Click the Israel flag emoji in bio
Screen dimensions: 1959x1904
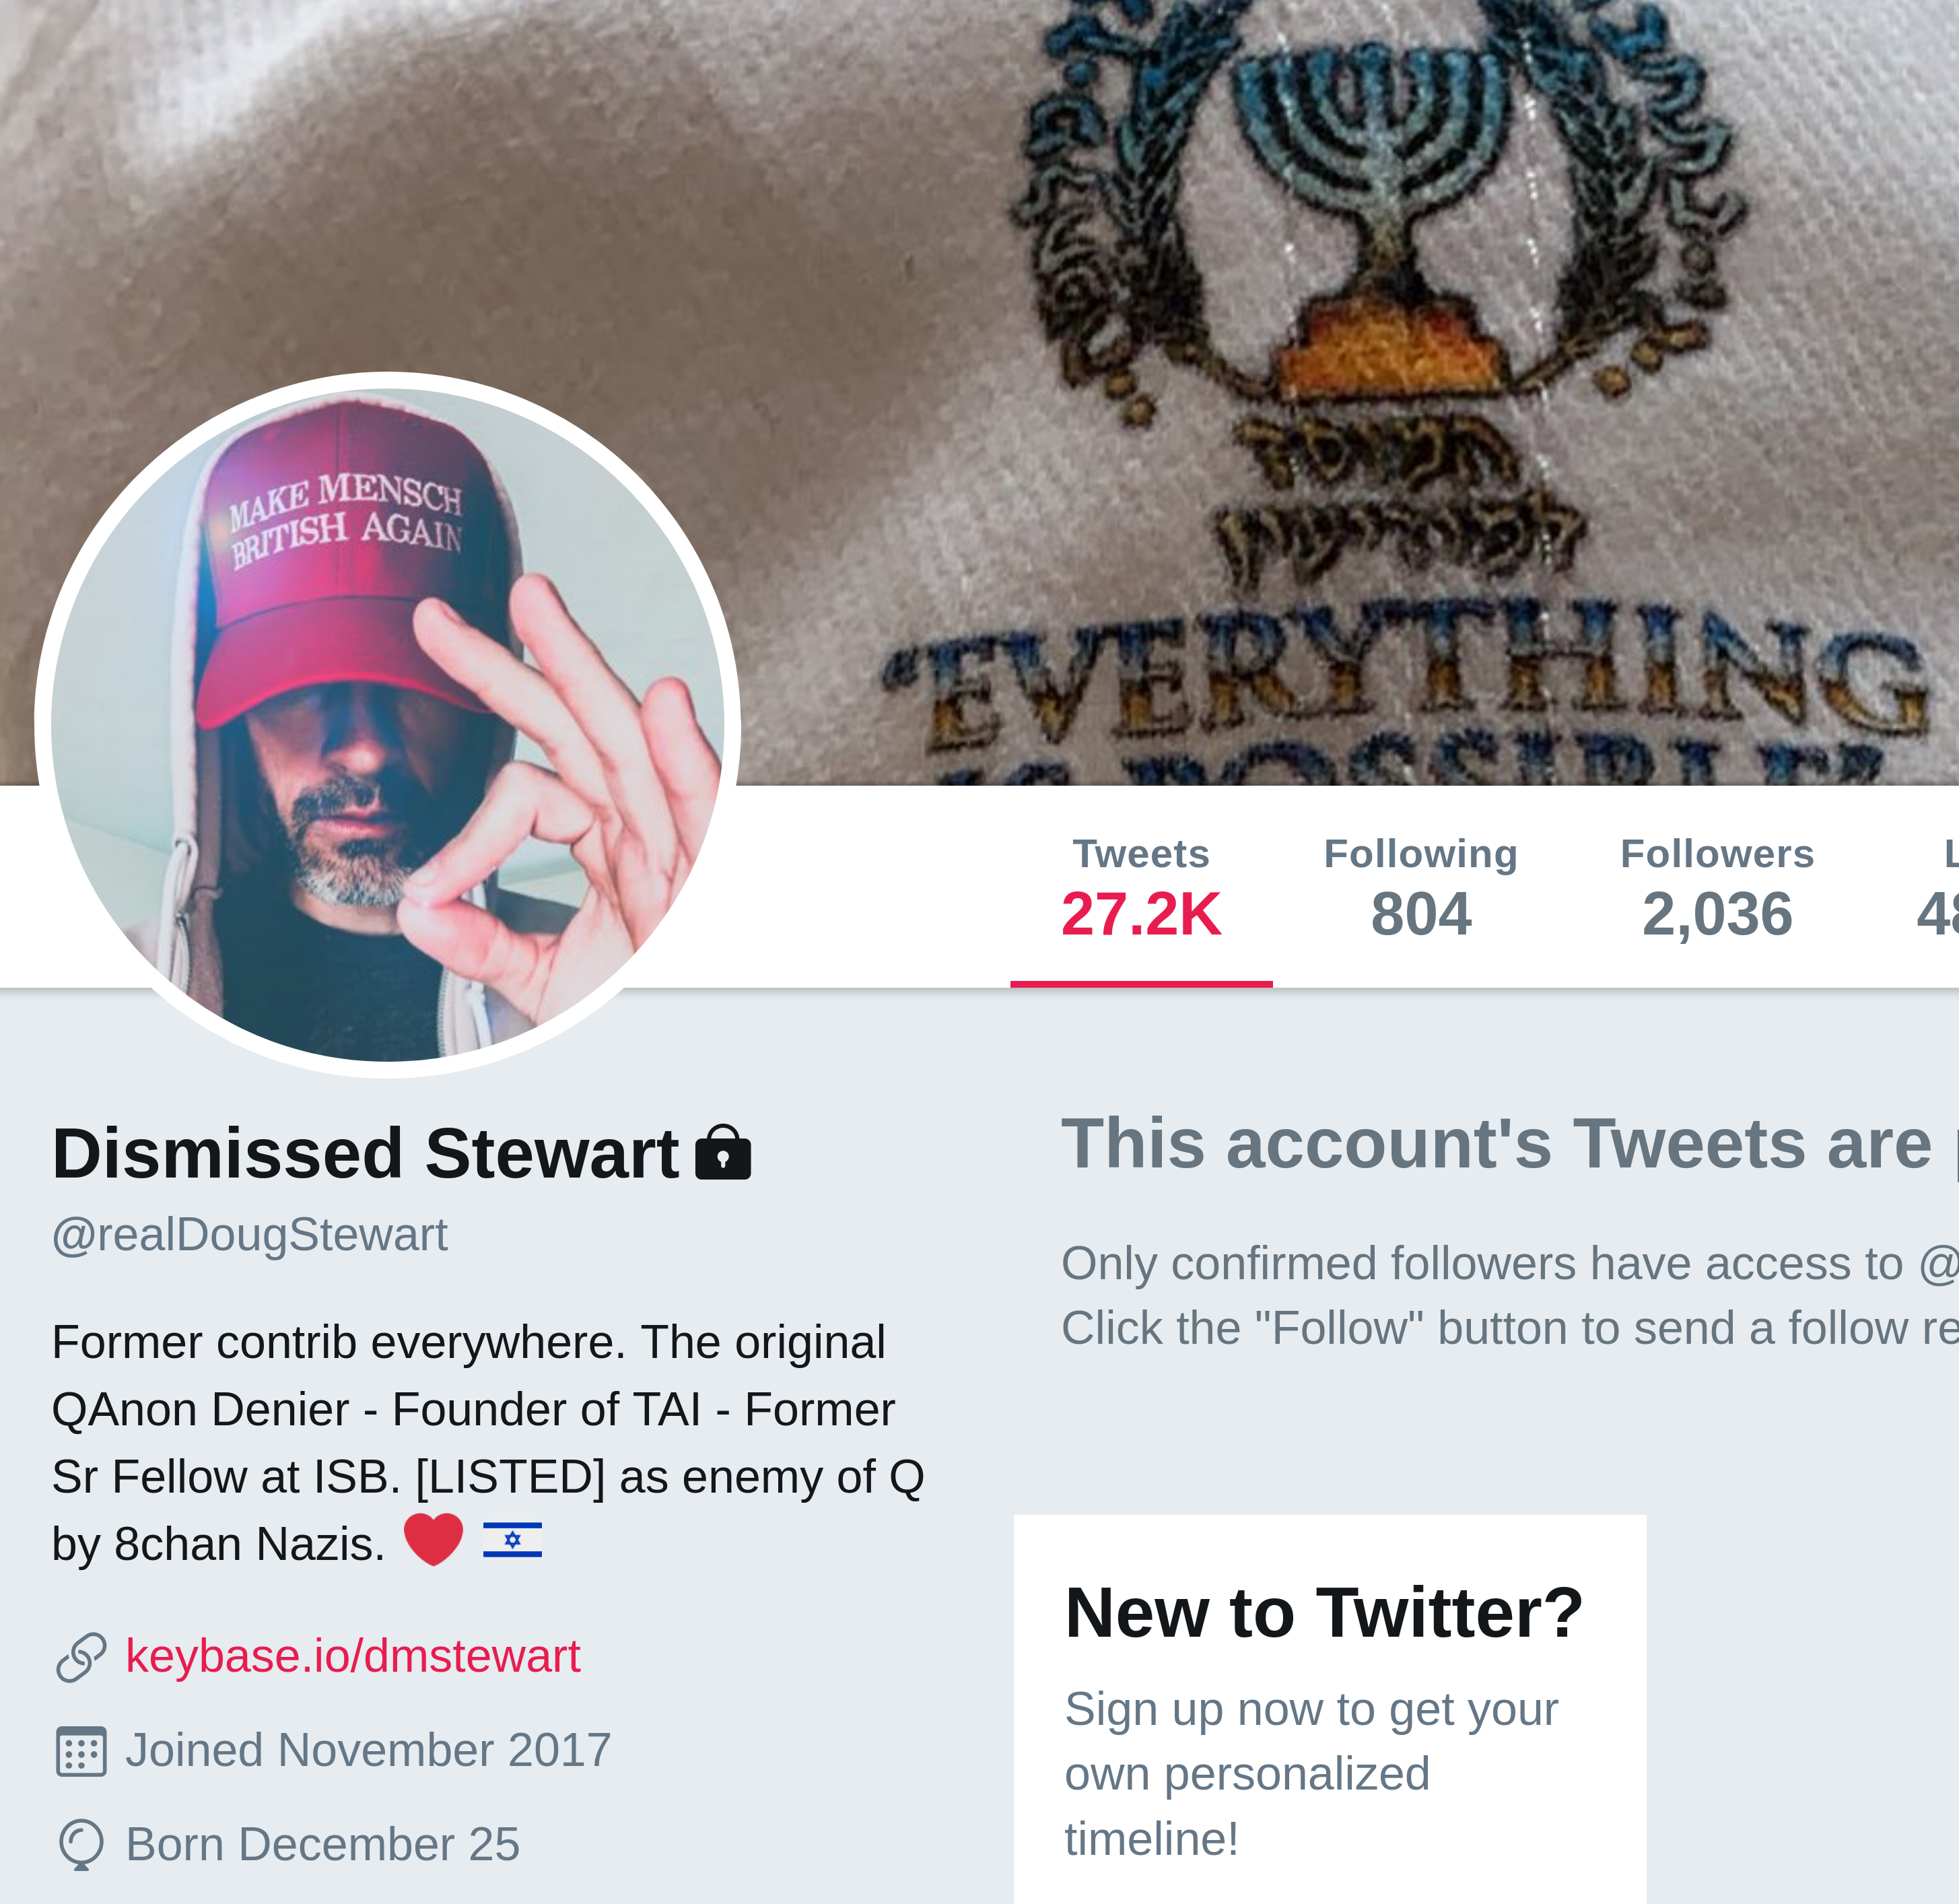(x=512, y=1540)
